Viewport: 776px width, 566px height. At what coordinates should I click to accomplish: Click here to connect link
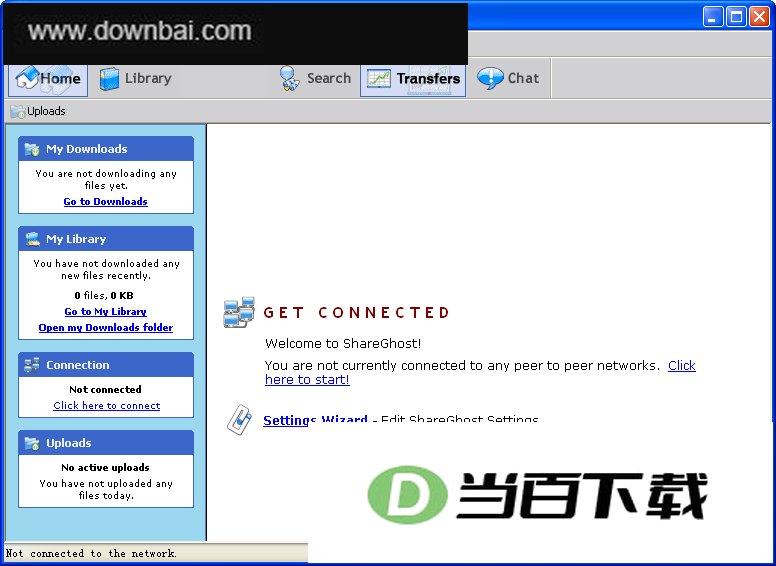tap(107, 406)
